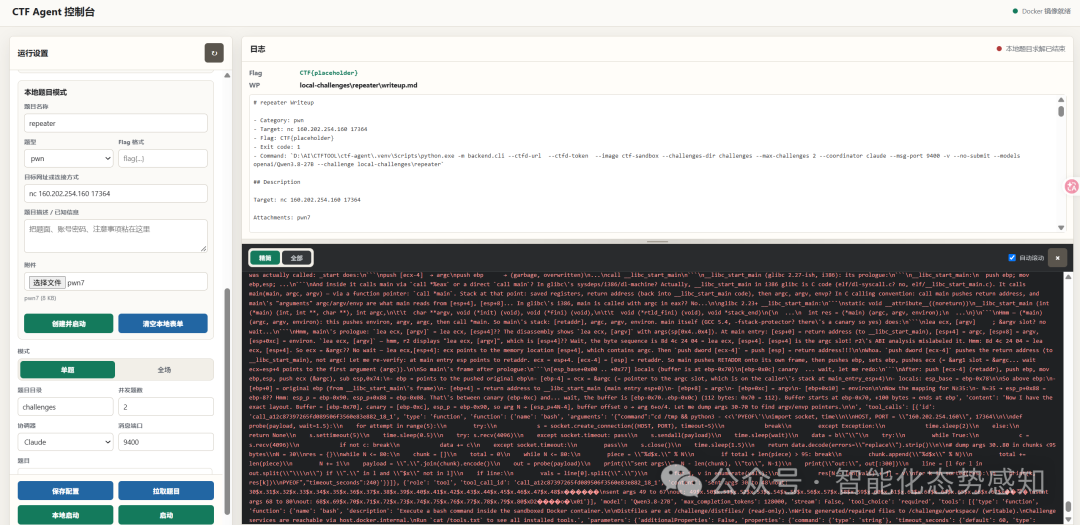The image size is (1080, 525).
Task: Focus the 题目名称 field containing repeater
Action: coord(116,123)
